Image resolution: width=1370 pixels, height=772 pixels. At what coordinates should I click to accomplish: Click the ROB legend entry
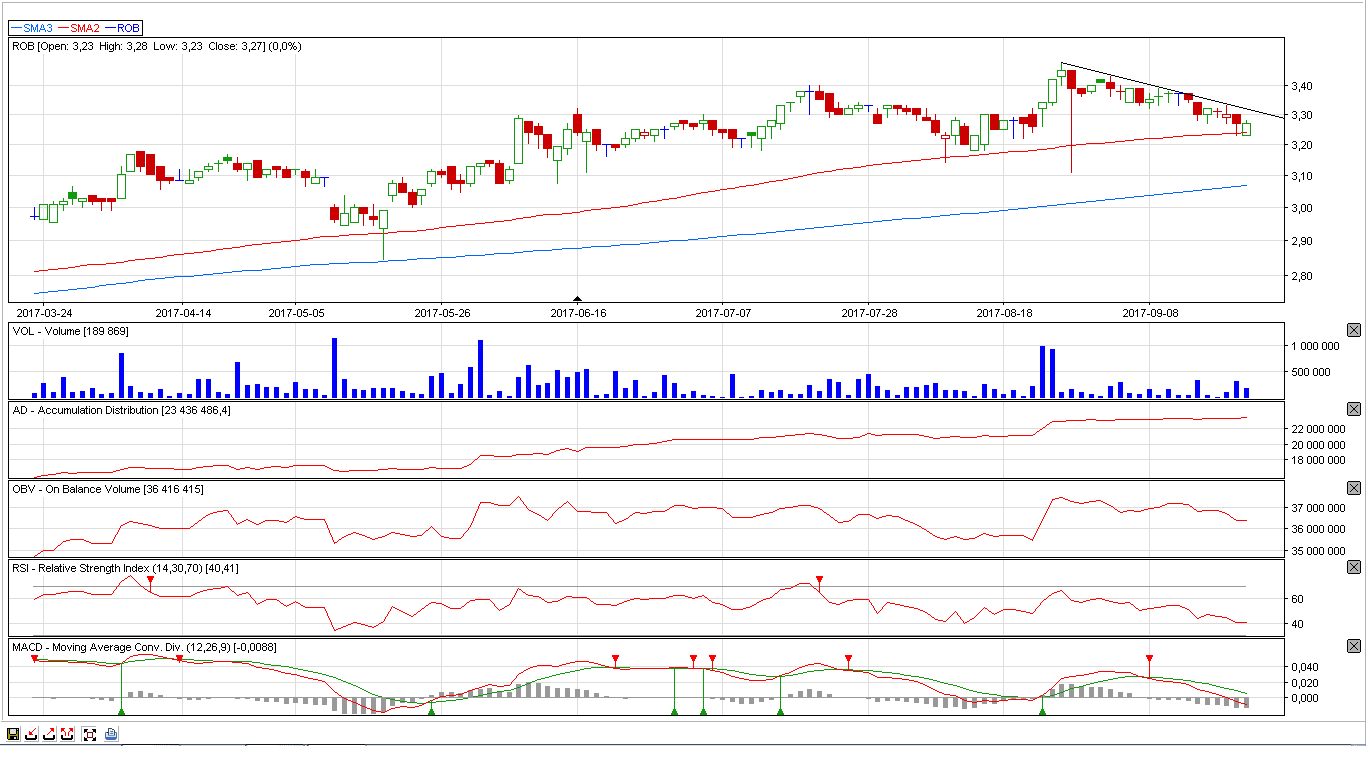[x=123, y=28]
